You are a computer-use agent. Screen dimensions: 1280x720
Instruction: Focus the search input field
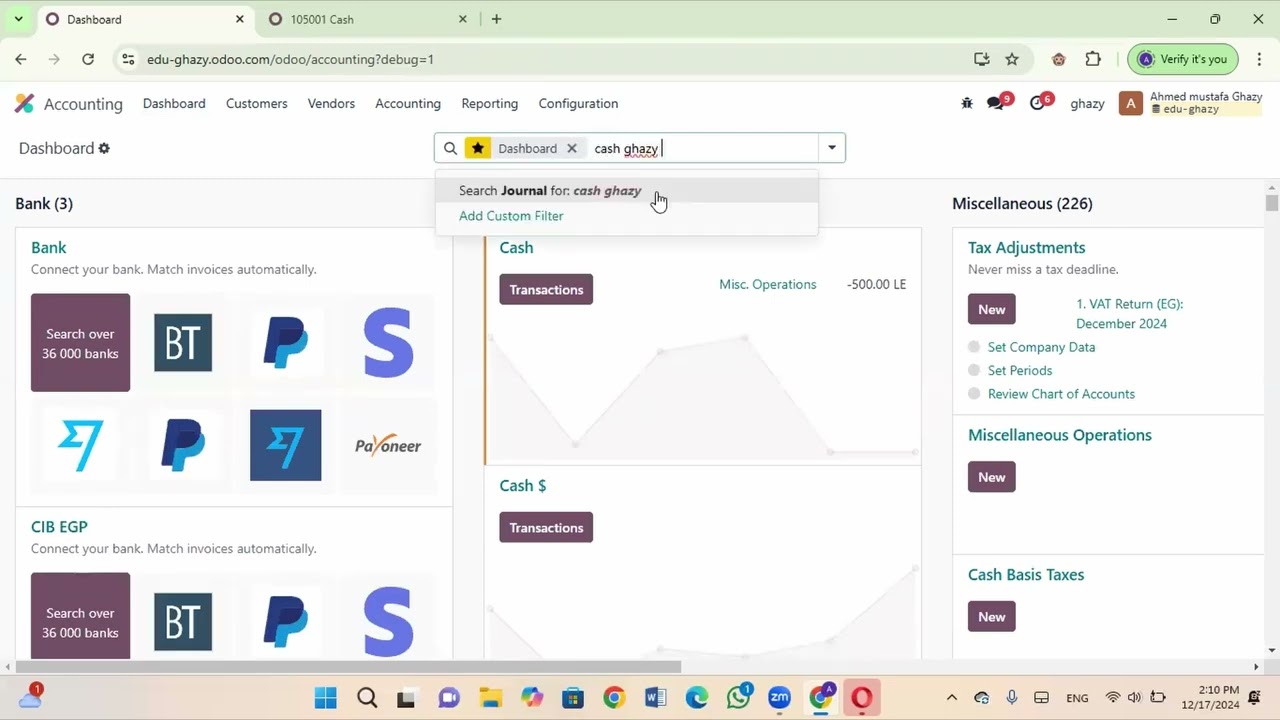(x=703, y=148)
